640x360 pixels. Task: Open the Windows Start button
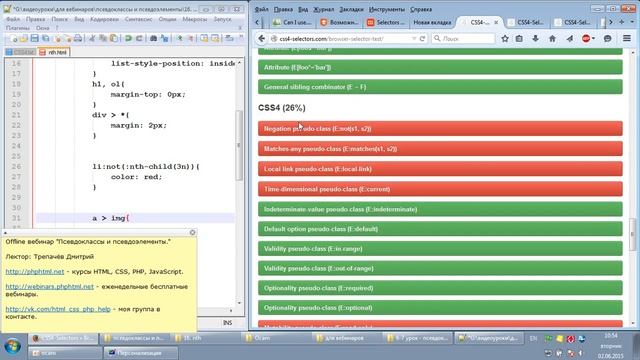point(13,347)
